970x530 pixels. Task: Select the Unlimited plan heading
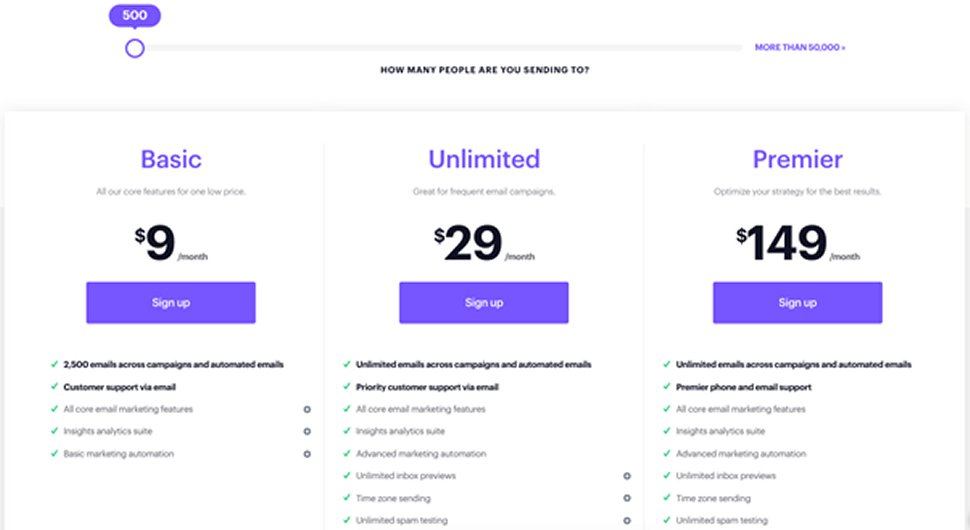(484, 159)
